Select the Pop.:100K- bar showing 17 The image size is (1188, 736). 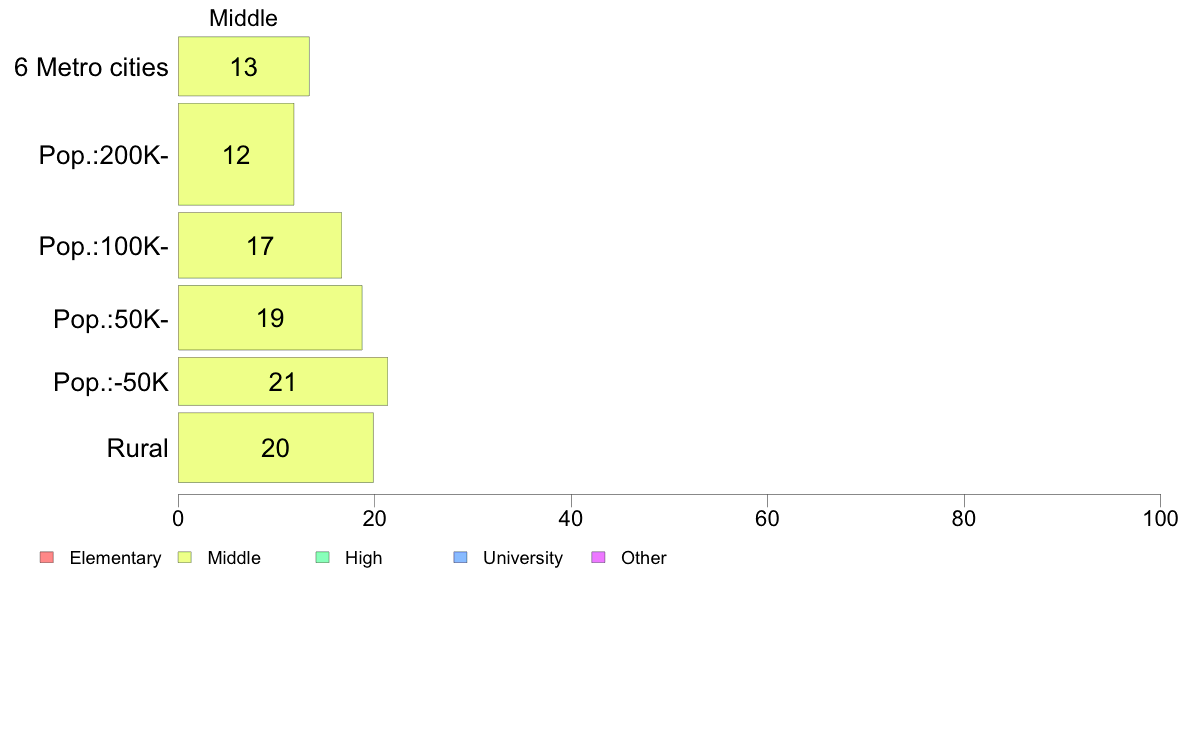260,246
